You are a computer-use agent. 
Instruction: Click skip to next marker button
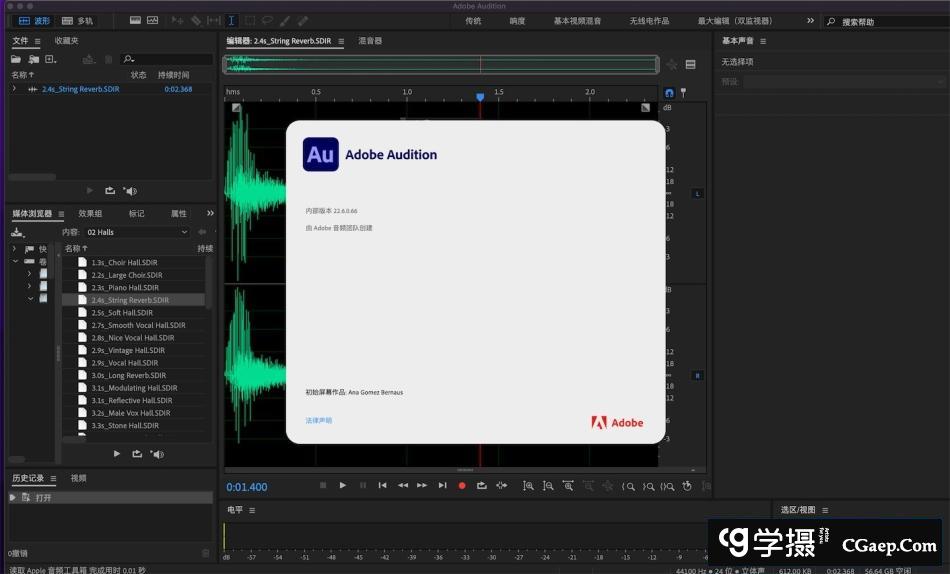[442, 486]
